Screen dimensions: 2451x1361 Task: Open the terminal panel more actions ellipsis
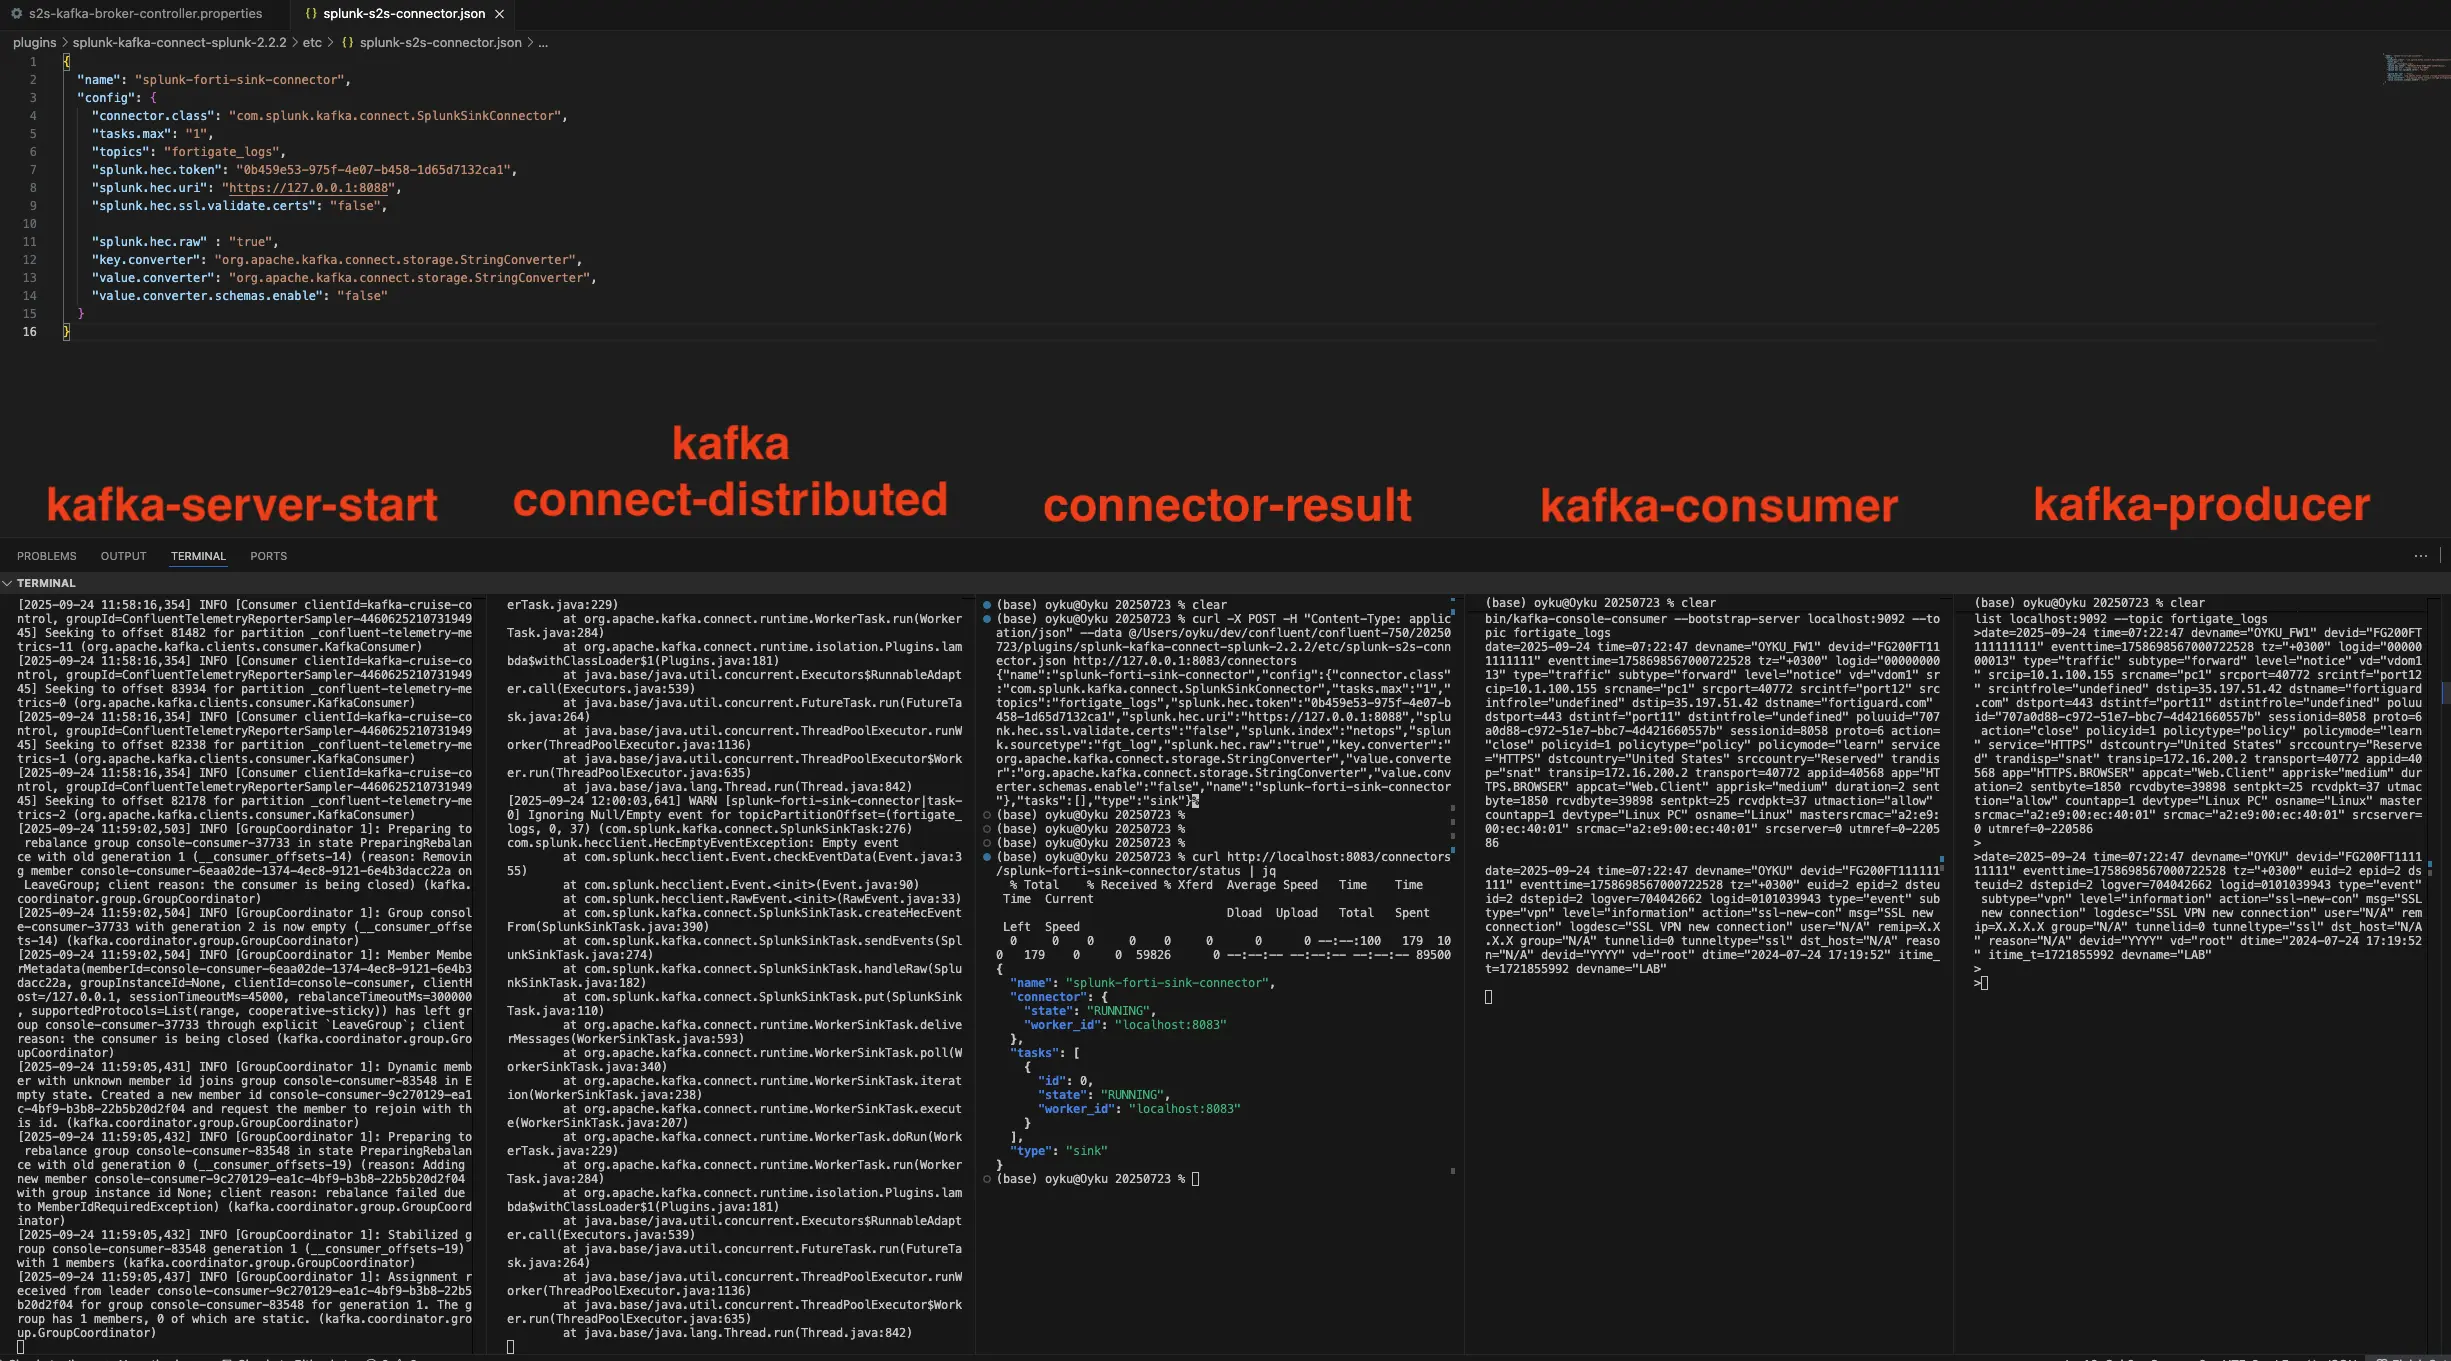click(2420, 556)
